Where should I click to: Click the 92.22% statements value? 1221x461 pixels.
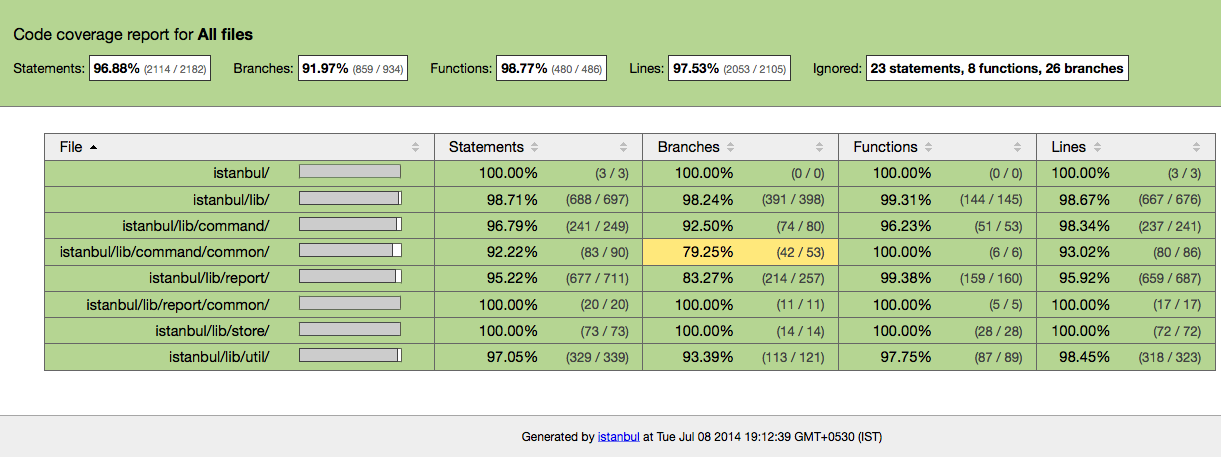(512, 251)
